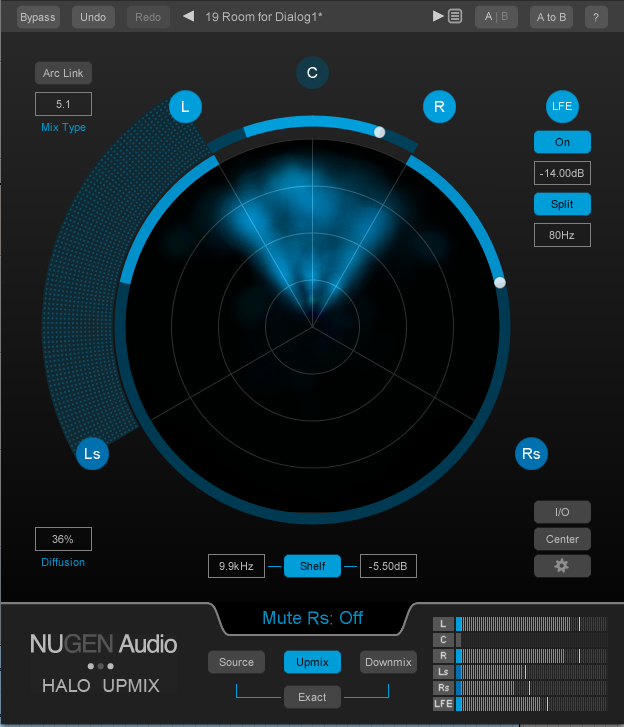Select the Ls surround speaker node
This screenshot has width=624, height=727.
[92, 453]
